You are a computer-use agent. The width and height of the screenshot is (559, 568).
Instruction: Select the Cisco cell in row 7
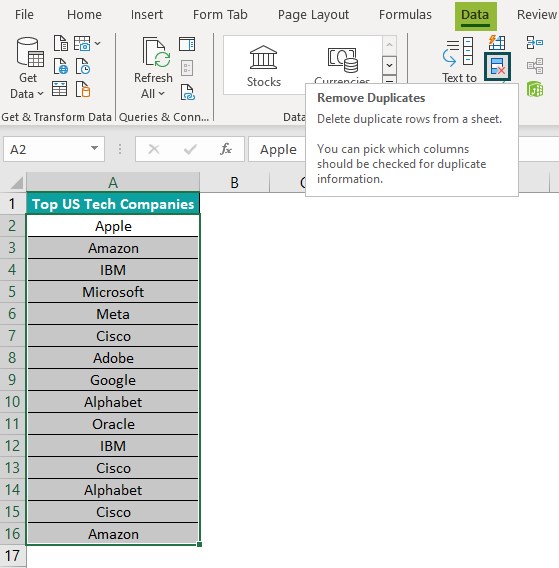(x=113, y=336)
